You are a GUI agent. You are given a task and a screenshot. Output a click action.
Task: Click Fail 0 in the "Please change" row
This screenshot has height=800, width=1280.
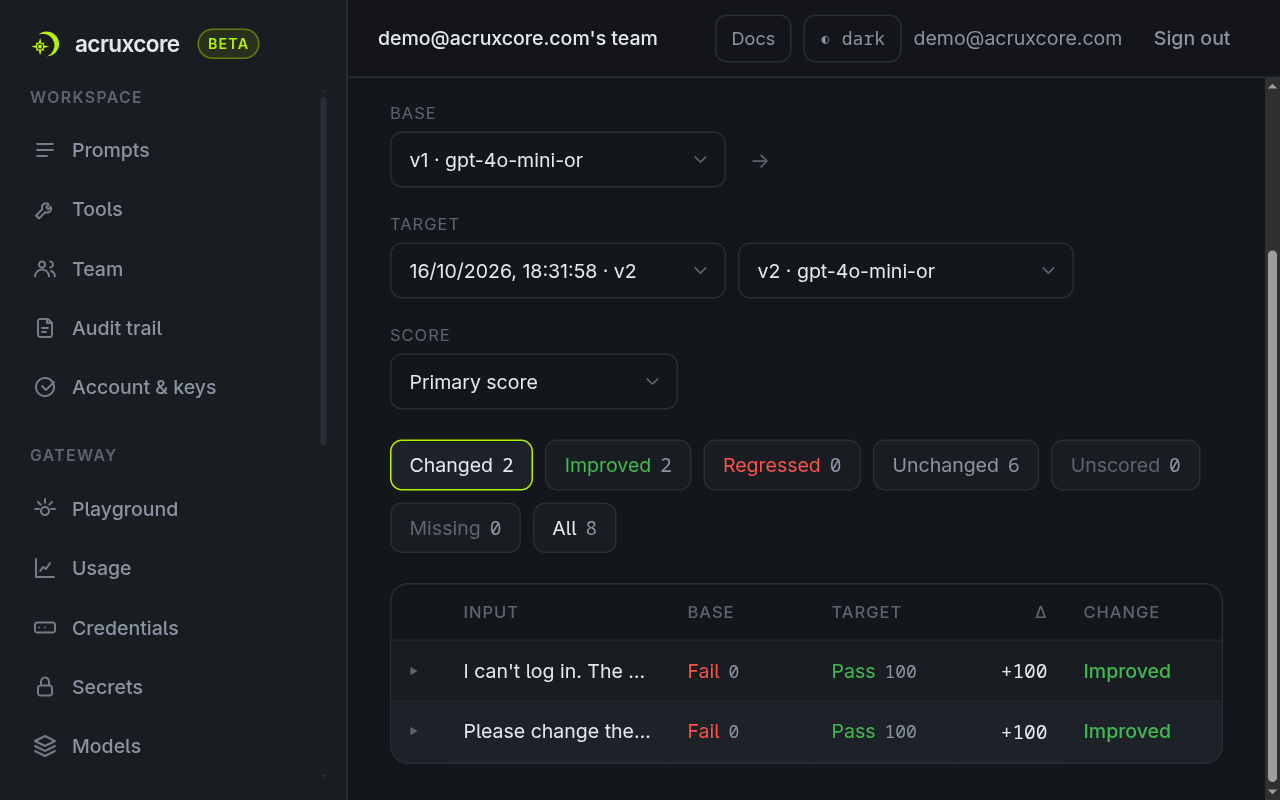coord(713,731)
